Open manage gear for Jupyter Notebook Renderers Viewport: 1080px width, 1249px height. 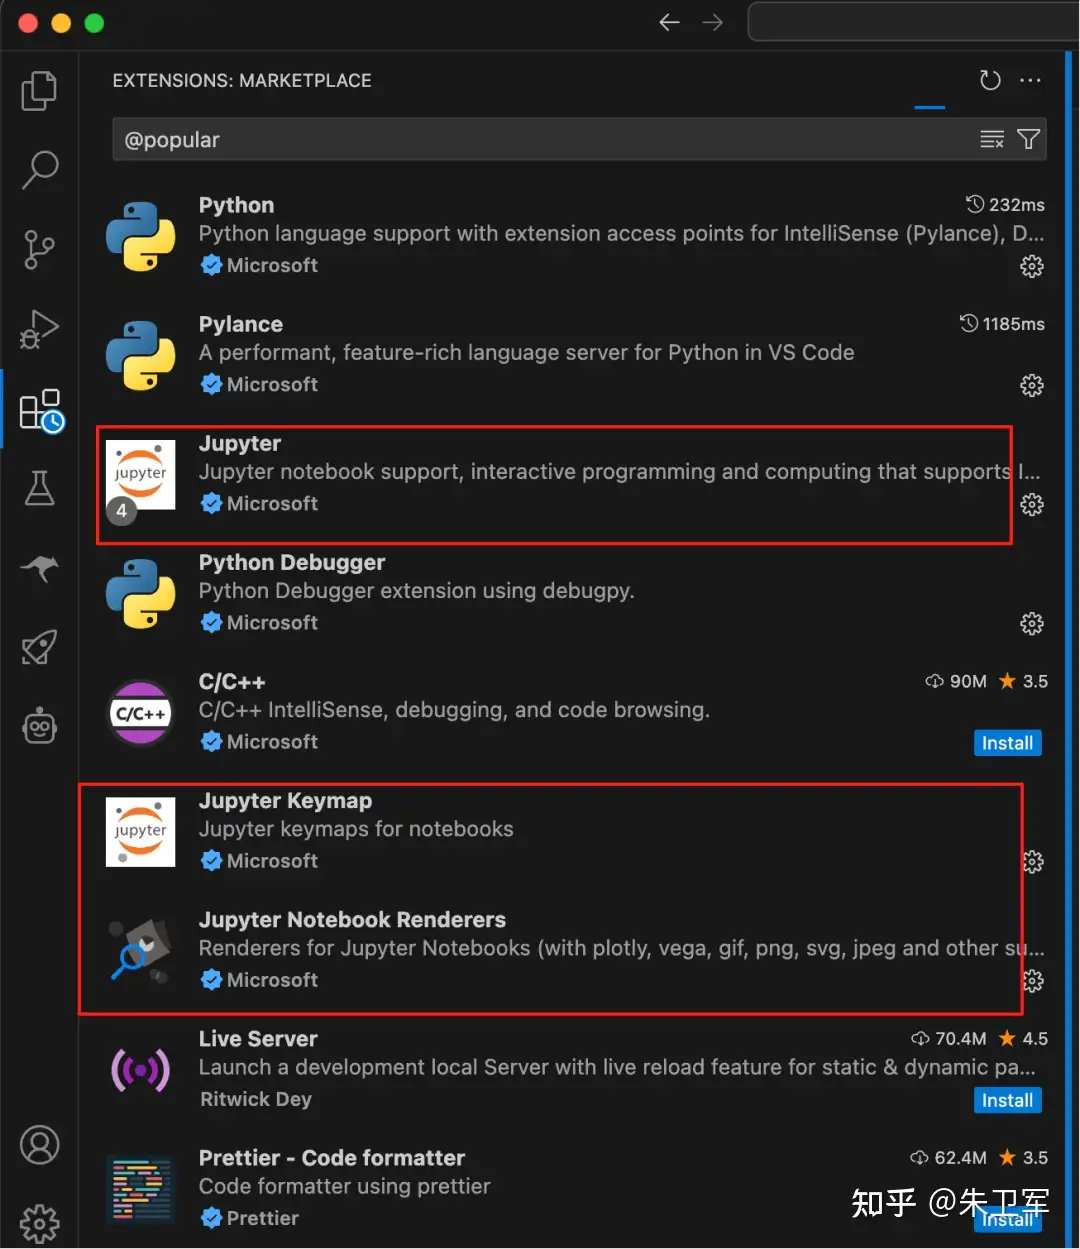[1033, 980]
